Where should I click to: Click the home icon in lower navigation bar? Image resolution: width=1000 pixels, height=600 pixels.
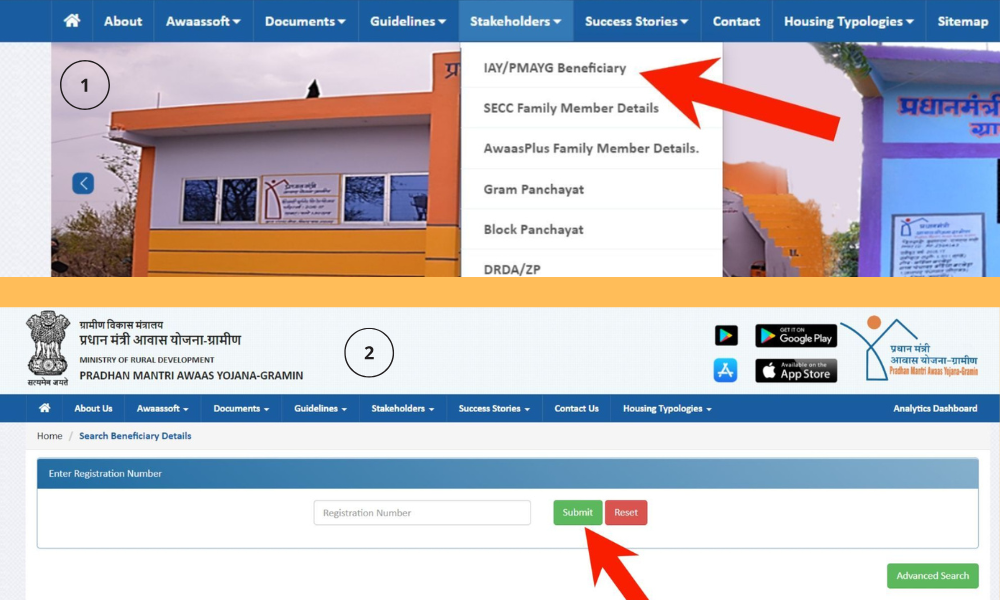click(x=45, y=408)
